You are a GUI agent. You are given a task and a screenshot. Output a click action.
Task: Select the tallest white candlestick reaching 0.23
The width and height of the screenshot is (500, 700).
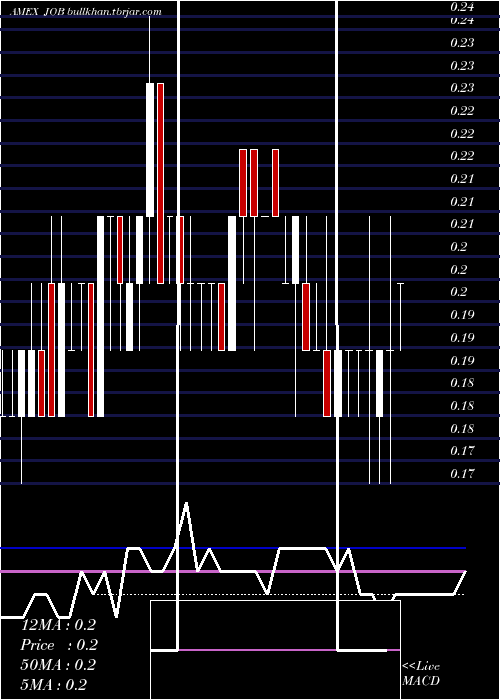pos(150,150)
